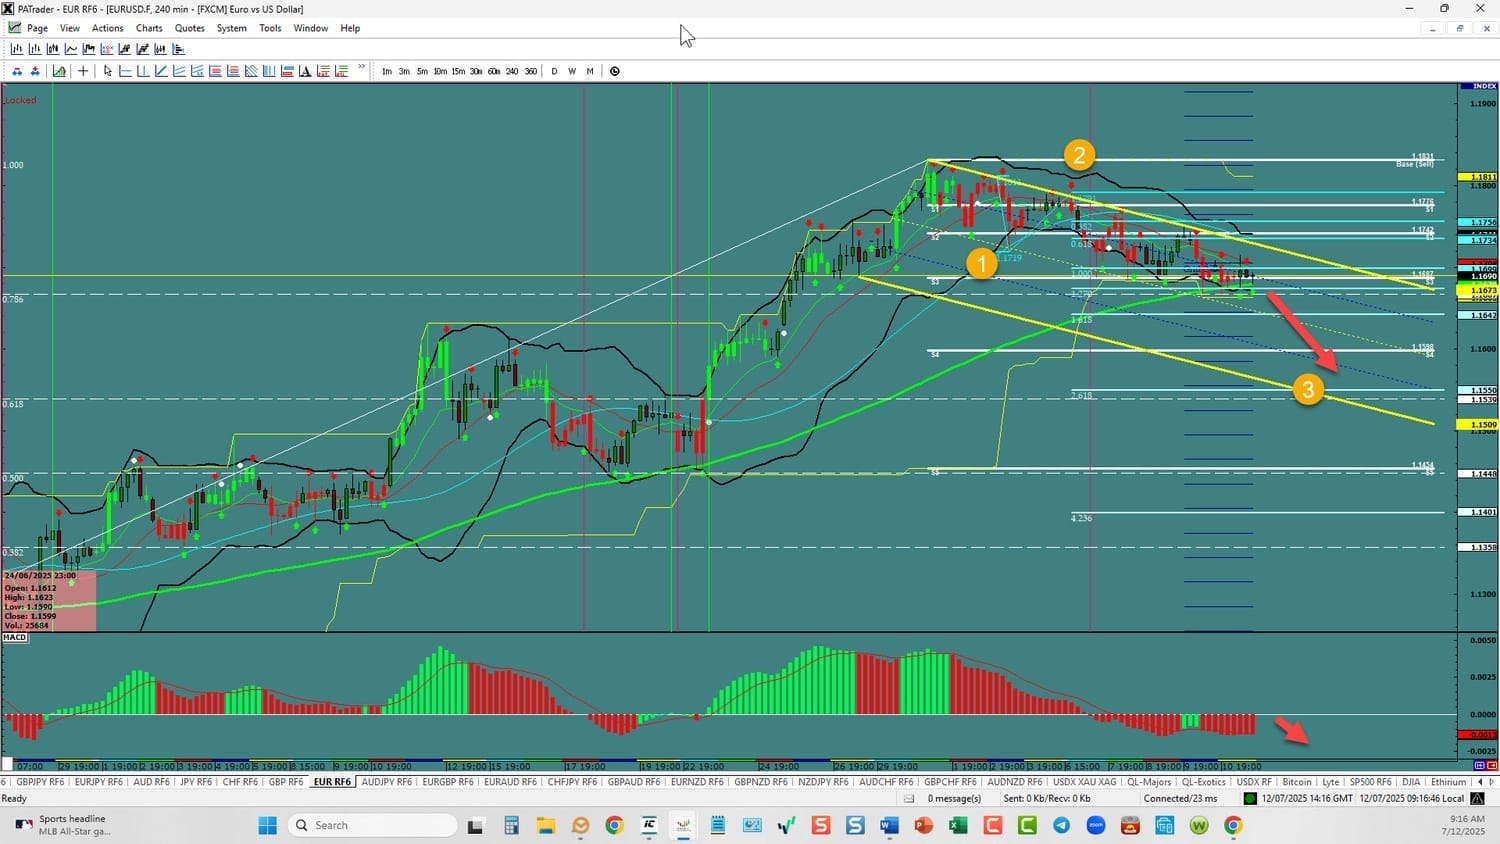Open the Quotes menu

coord(190,28)
